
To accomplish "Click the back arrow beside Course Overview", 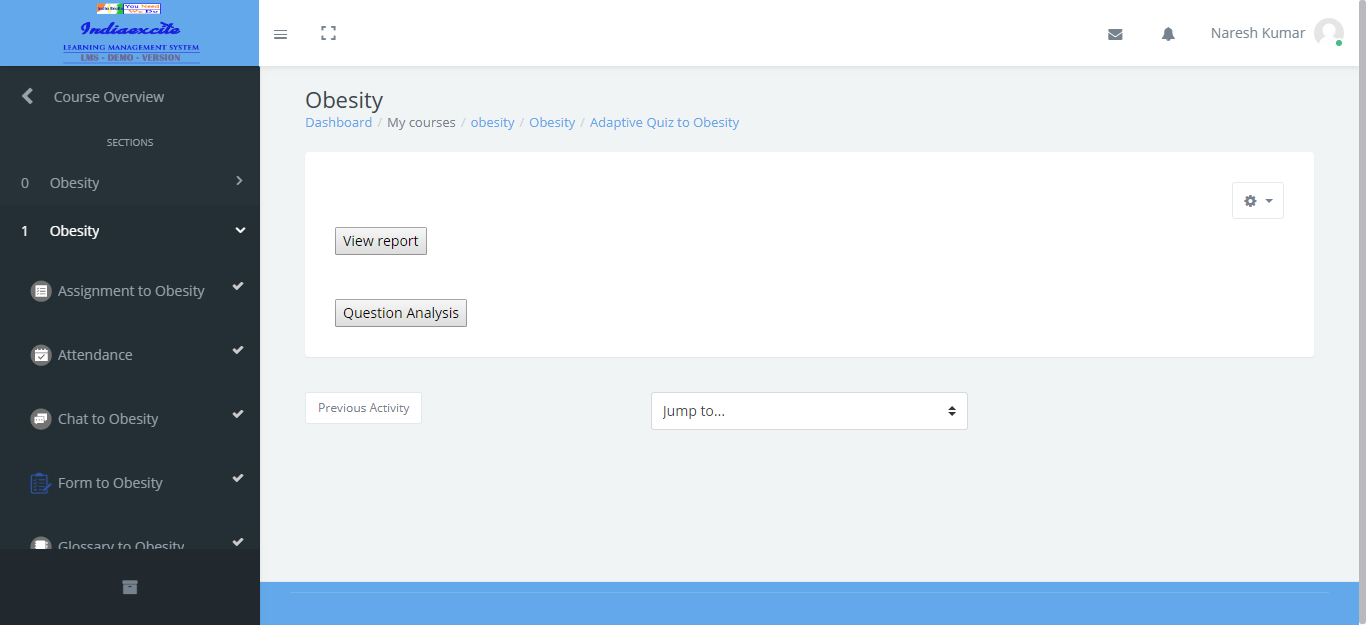I will 28,97.
